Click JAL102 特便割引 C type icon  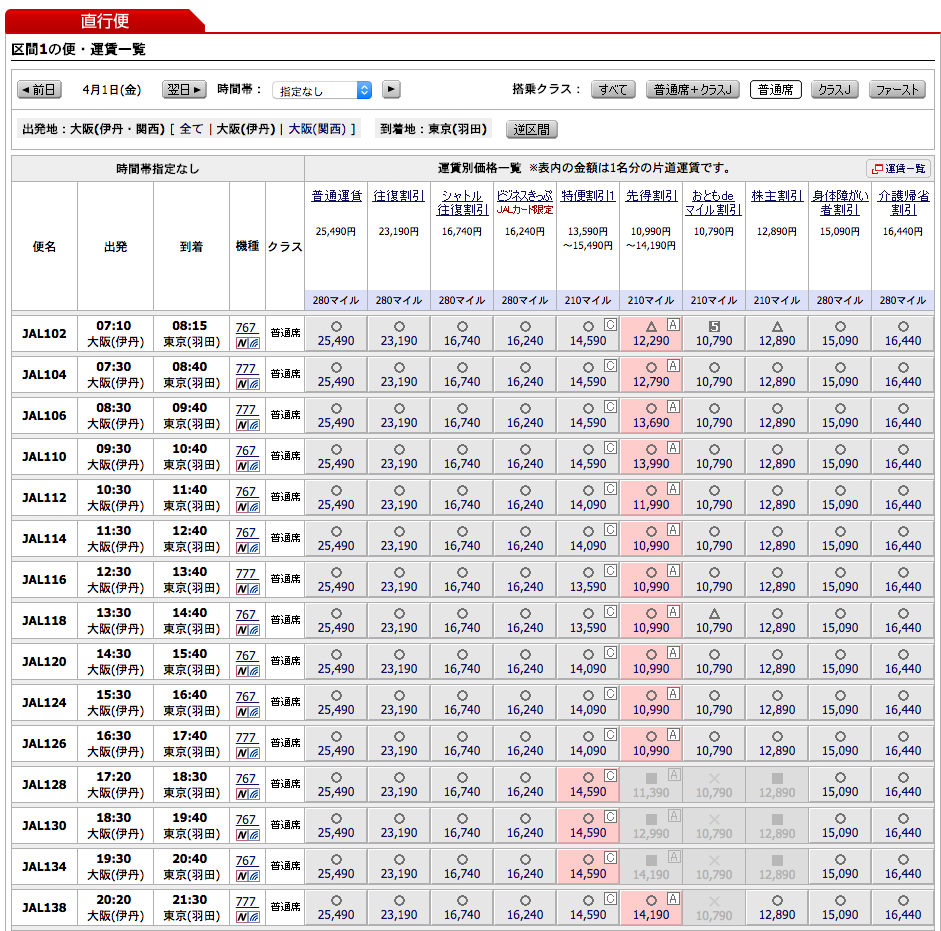pyautogui.click(x=610, y=325)
